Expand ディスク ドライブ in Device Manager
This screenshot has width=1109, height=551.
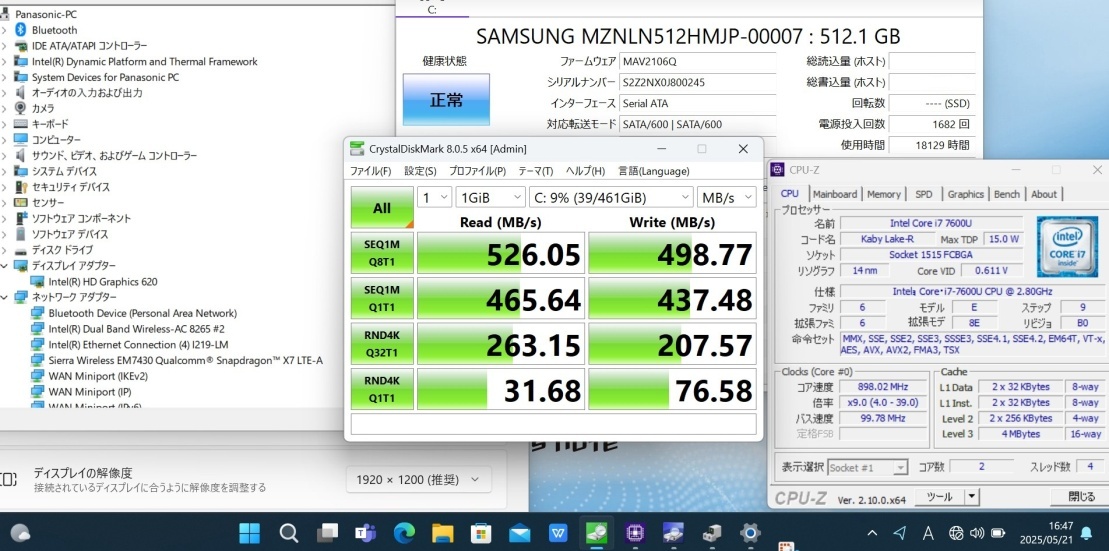pyautogui.click(x=6, y=250)
